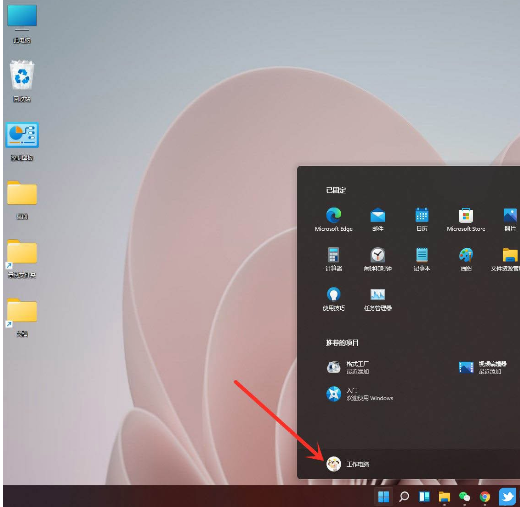520x507 pixels.
Task: Select the desktop folder without shortcut arrow
Action: (22, 200)
